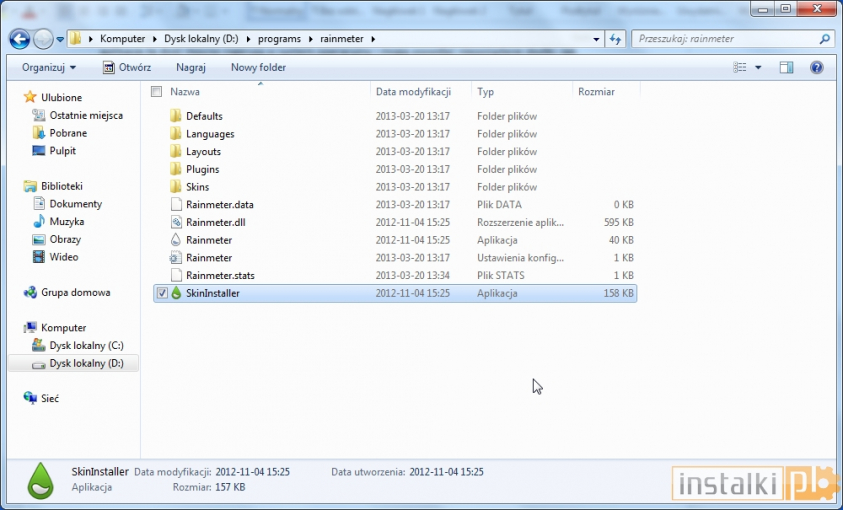
Task: Click the SkinInstaller green drop icon
Action: (x=176, y=293)
